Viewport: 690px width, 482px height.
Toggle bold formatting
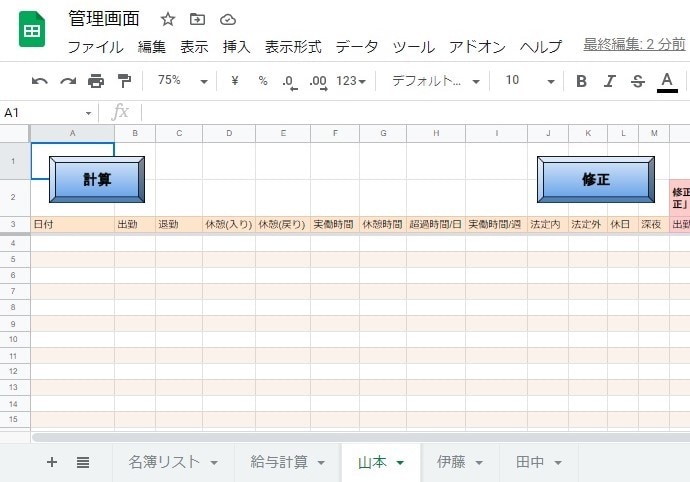pyautogui.click(x=581, y=81)
